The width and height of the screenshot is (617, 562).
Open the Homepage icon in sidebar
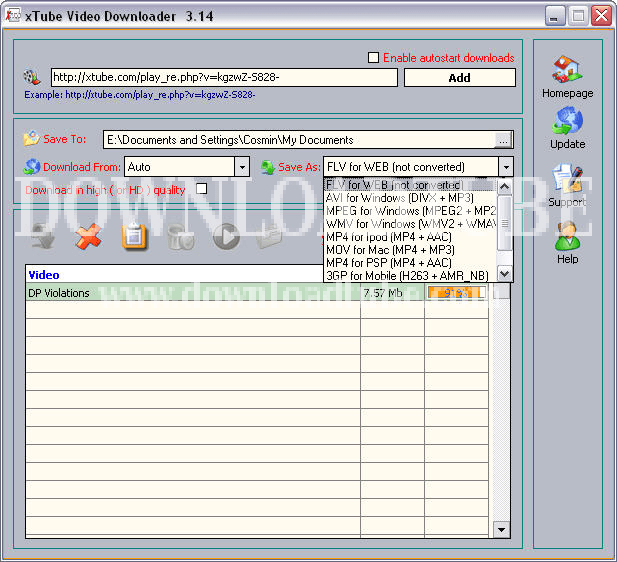point(567,71)
